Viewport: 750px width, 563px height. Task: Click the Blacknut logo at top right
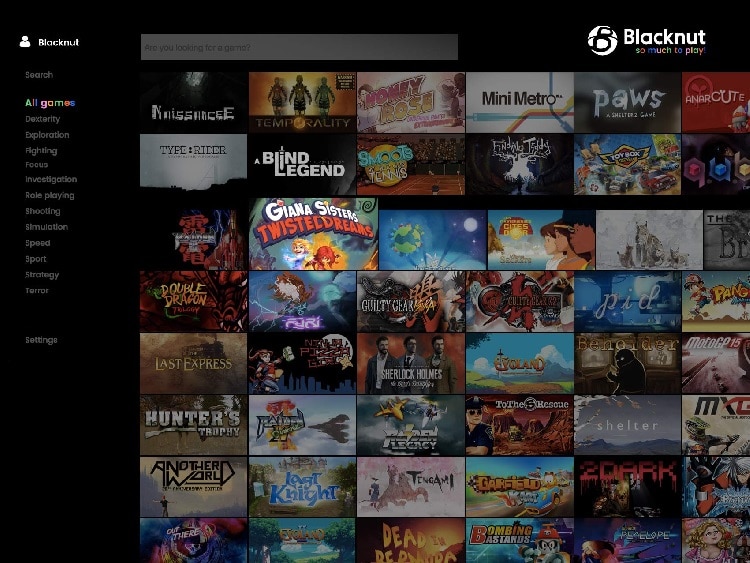click(647, 41)
